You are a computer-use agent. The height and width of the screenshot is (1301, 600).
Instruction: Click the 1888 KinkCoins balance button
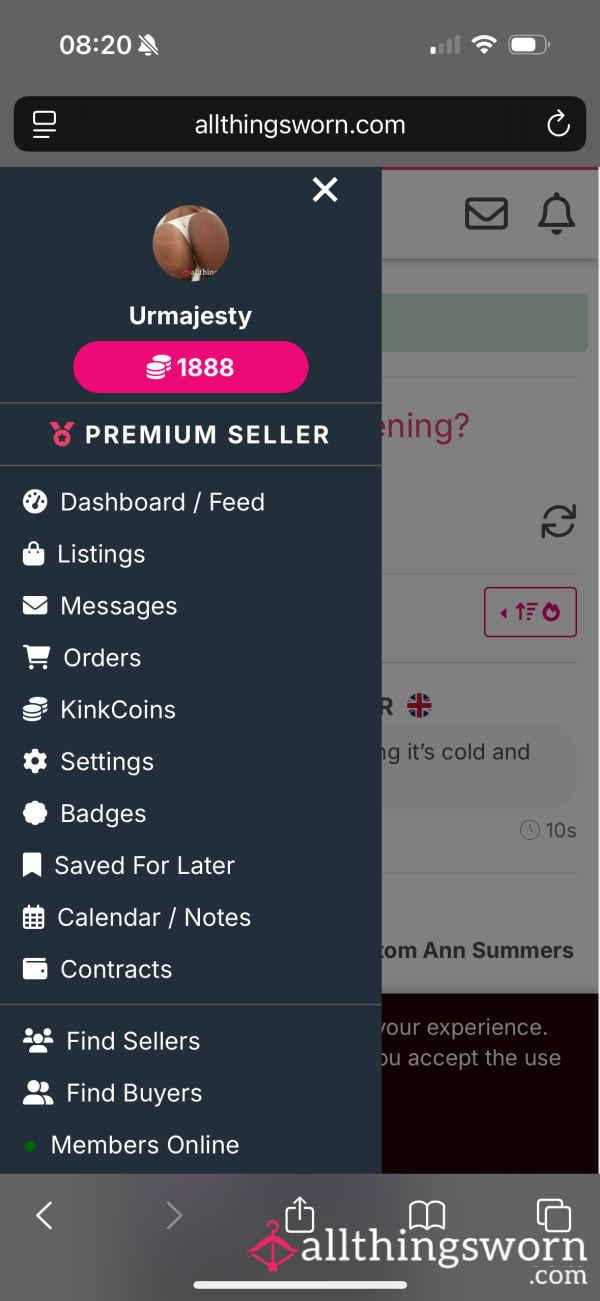(x=190, y=367)
